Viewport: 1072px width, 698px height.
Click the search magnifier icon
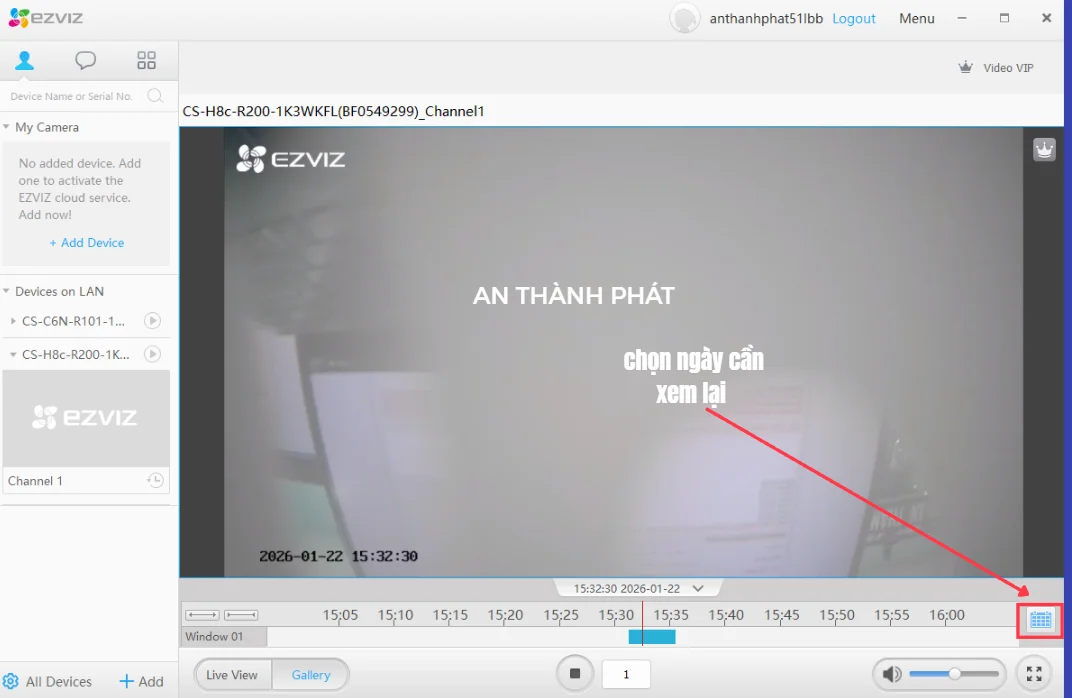pos(156,95)
